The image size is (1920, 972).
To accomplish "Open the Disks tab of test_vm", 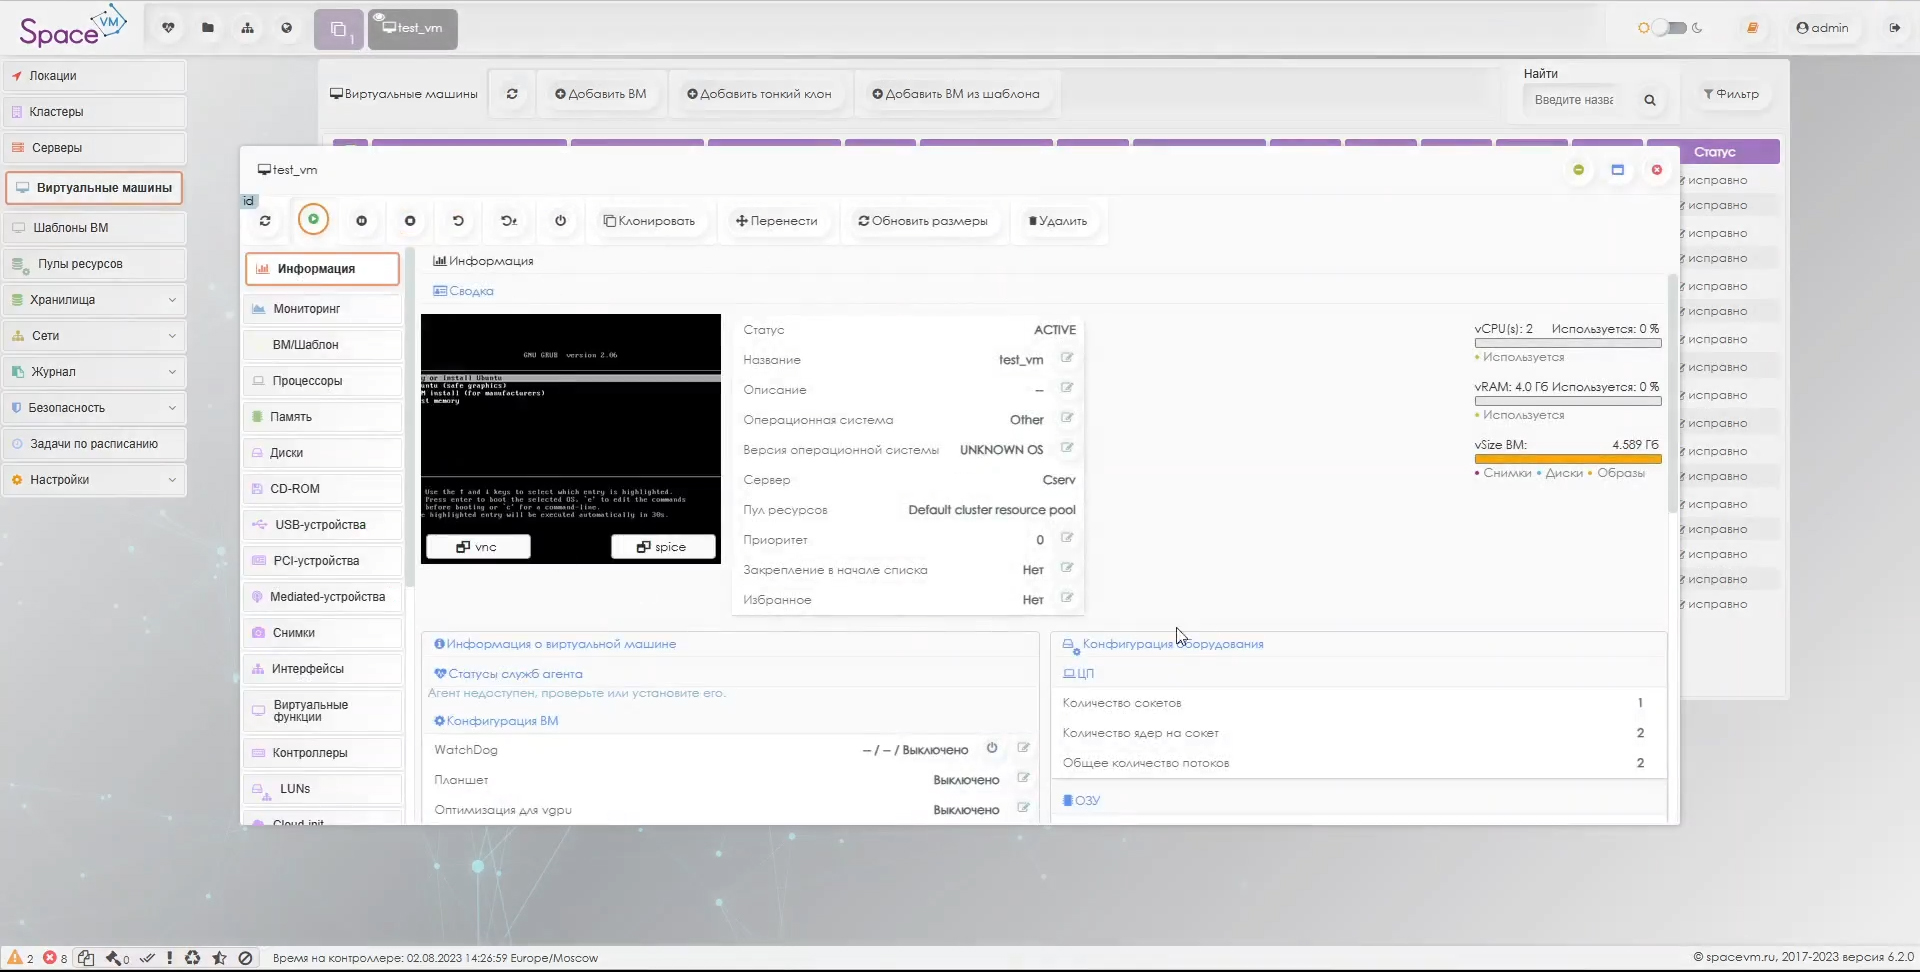I will (x=323, y=453).
